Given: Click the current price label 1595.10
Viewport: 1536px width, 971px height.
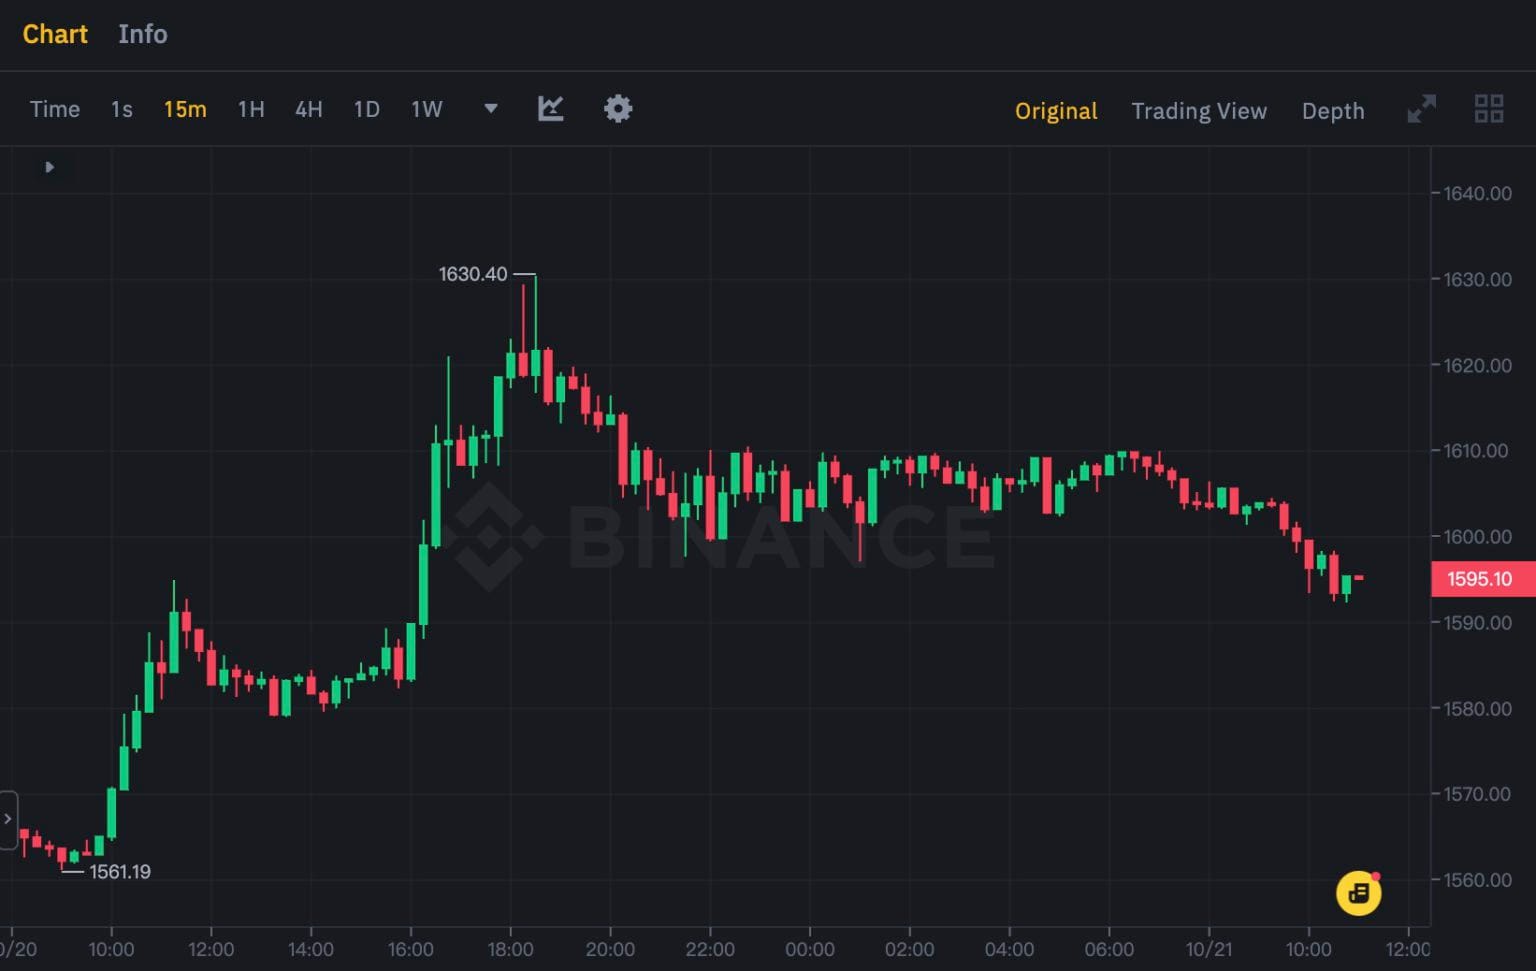Looking at the screenshot, I should tap(1483, 579).
